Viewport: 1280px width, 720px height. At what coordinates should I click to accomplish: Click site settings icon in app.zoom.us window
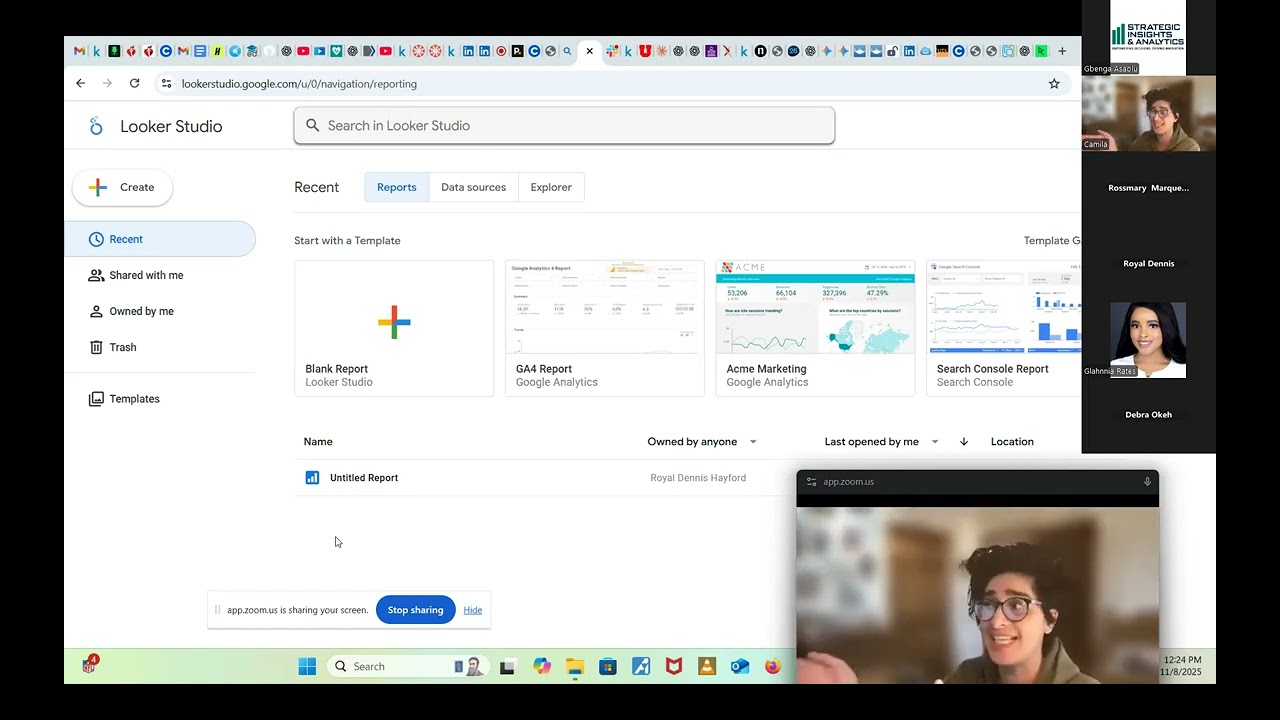[x=811, y=482]
